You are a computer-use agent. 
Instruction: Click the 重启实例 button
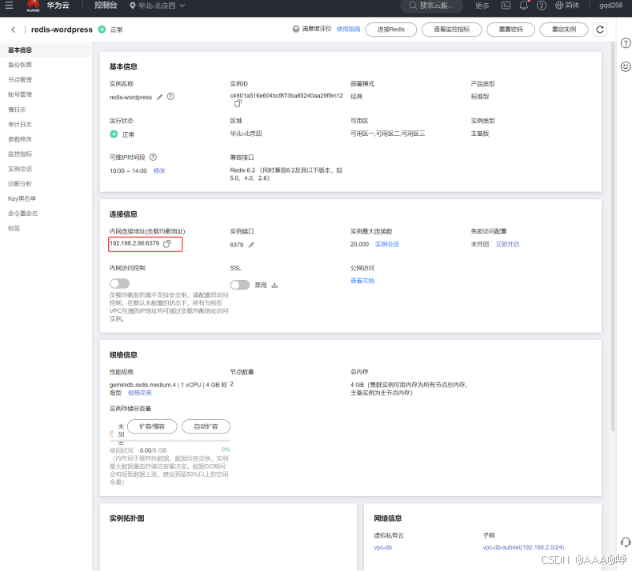tap(563, 29)
